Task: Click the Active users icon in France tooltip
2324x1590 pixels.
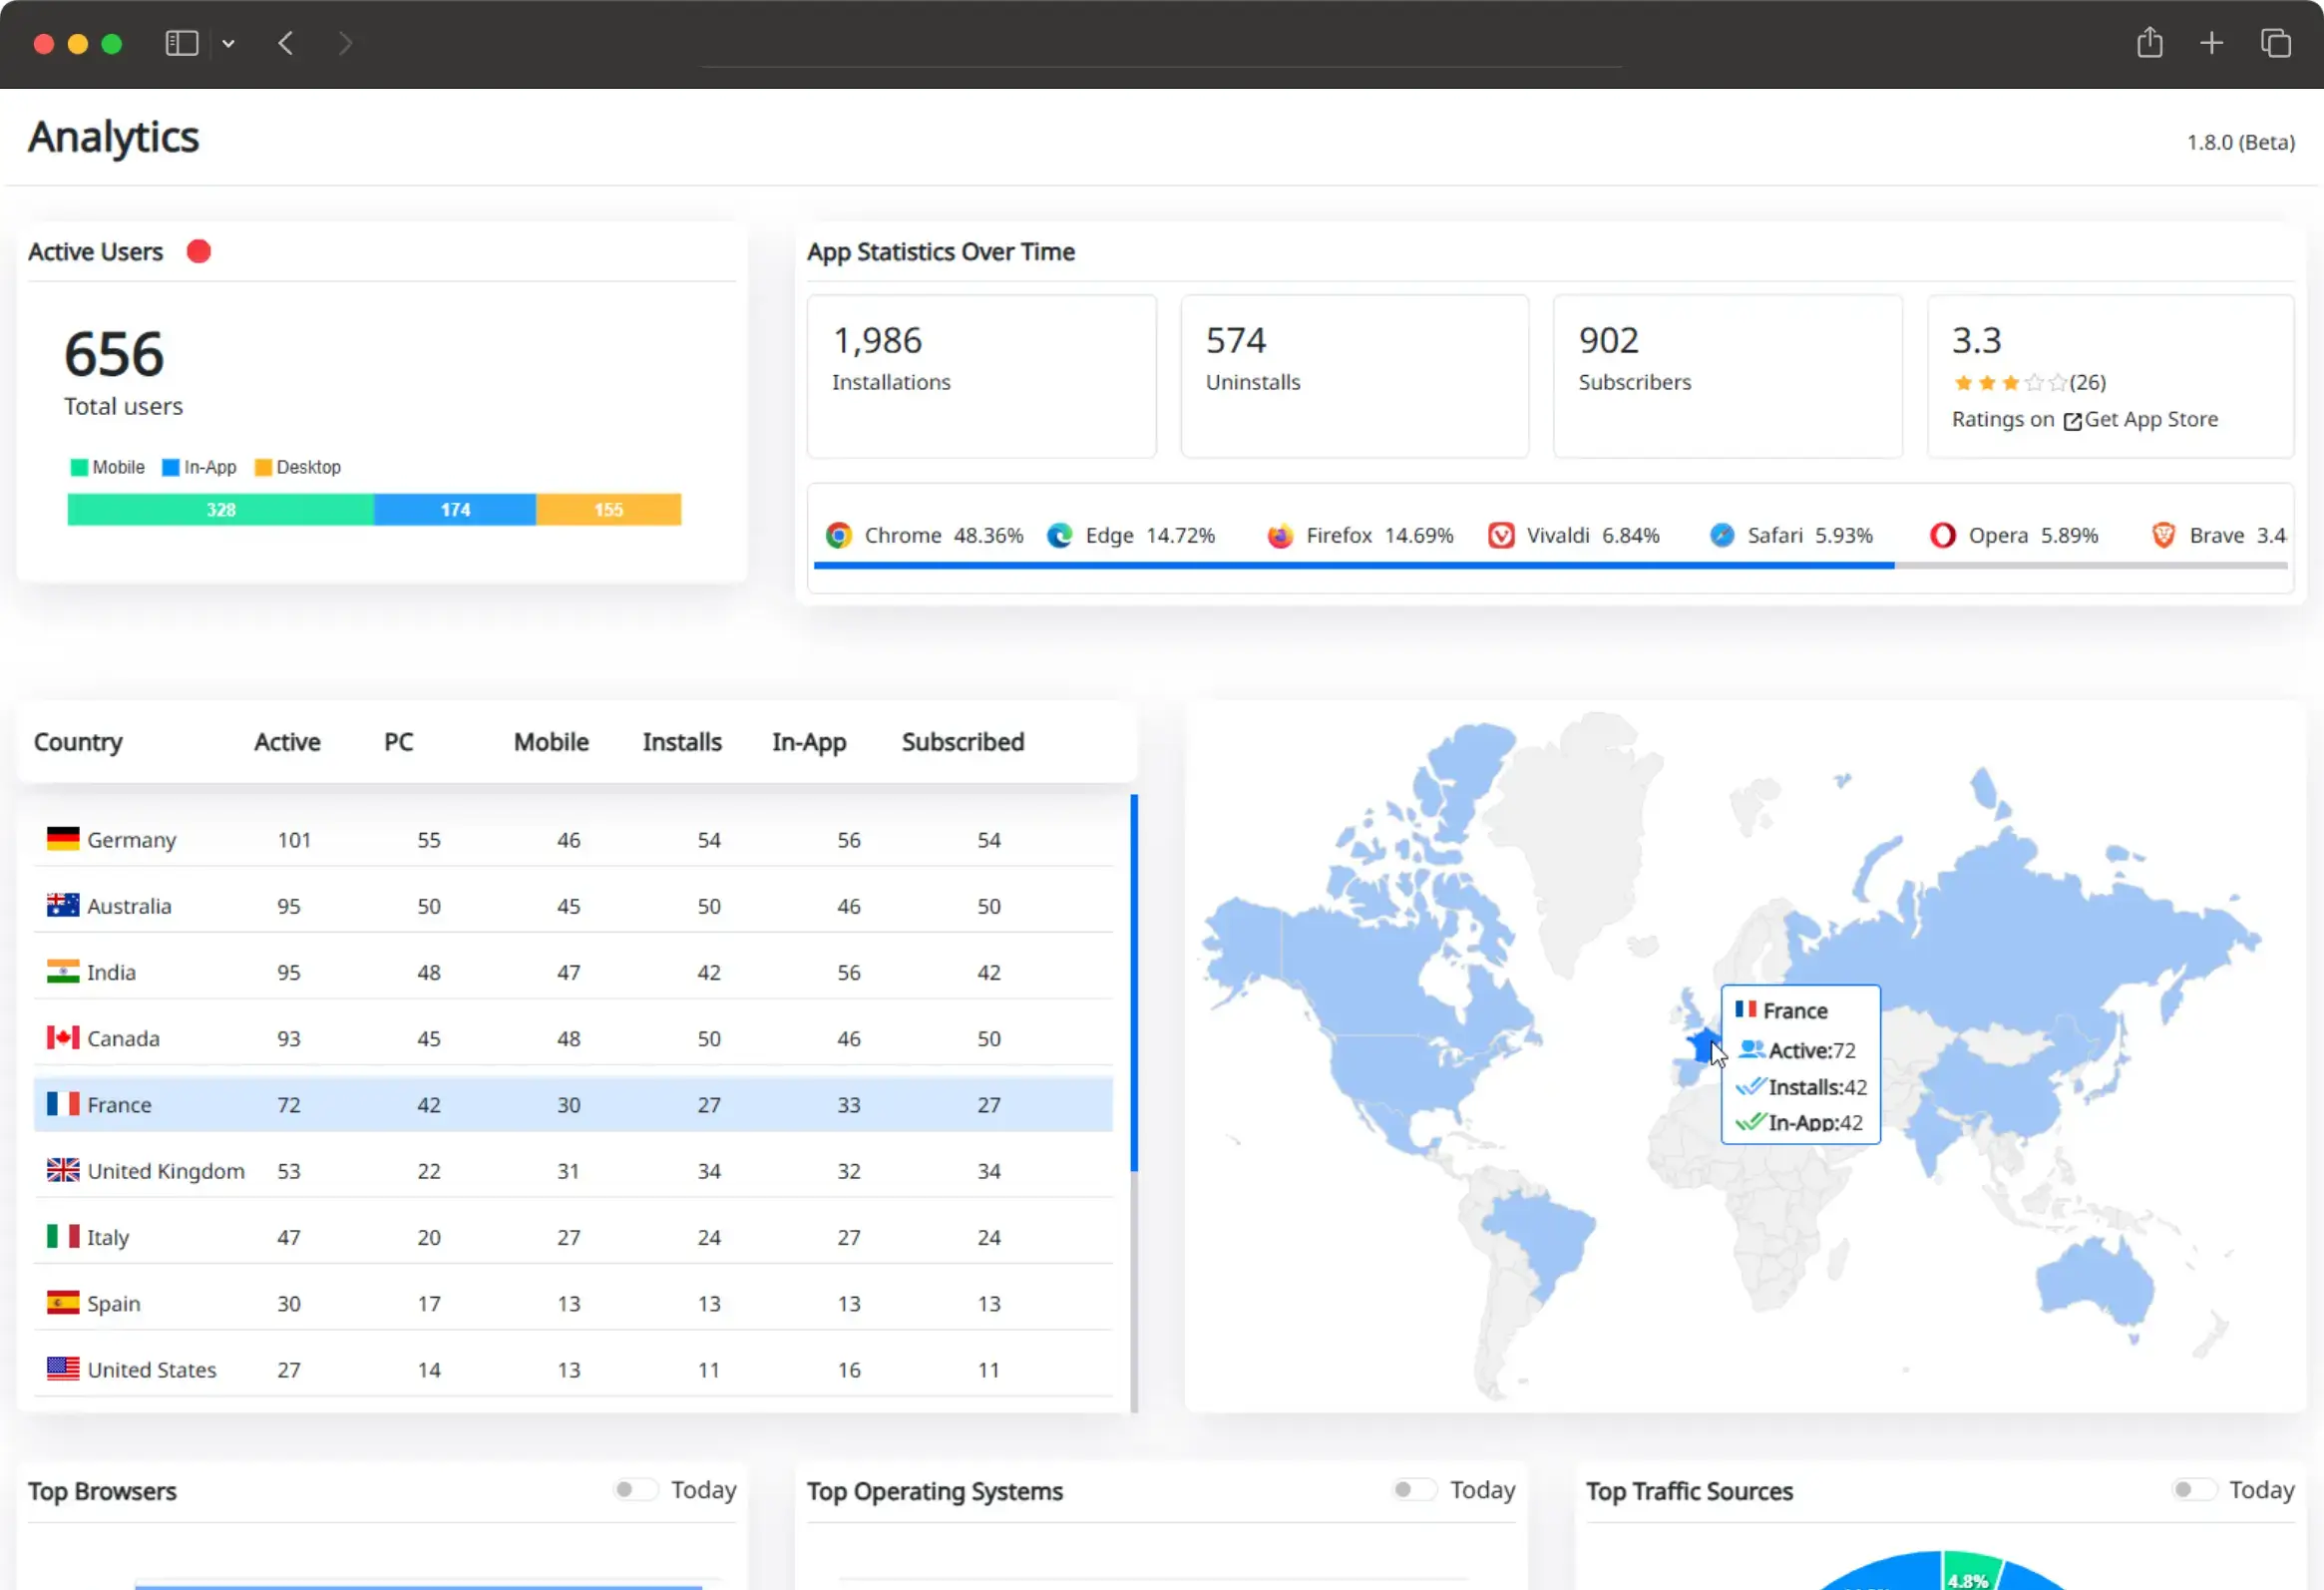Action: click(1752, 1049)
